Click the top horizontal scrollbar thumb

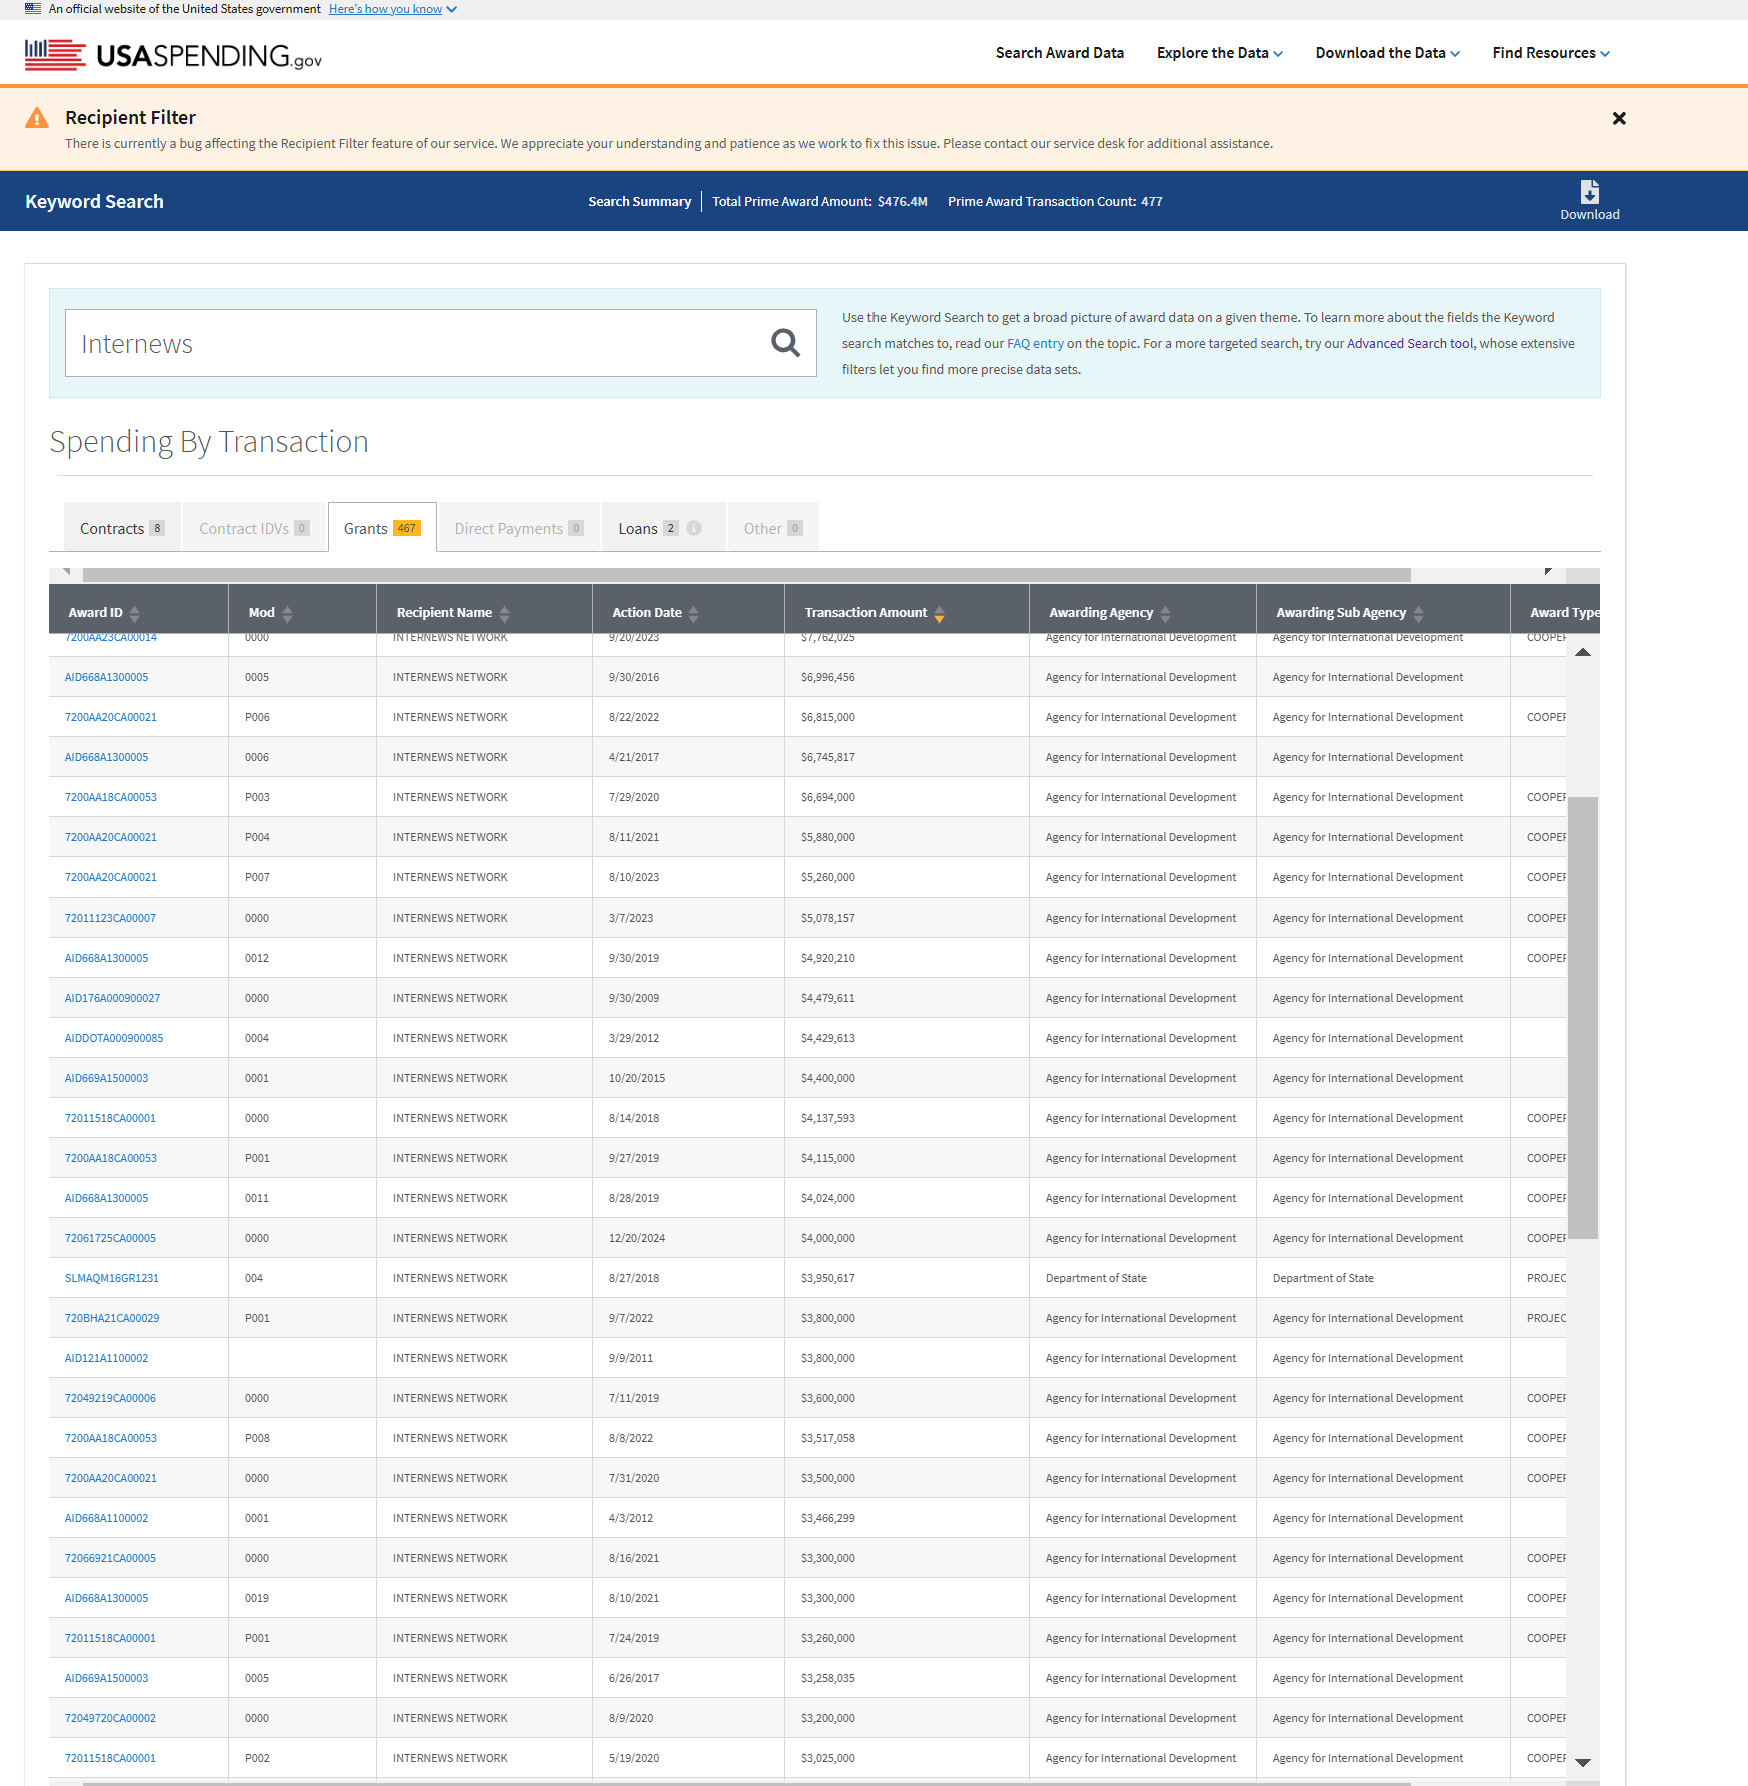click(x=747, y=574)
